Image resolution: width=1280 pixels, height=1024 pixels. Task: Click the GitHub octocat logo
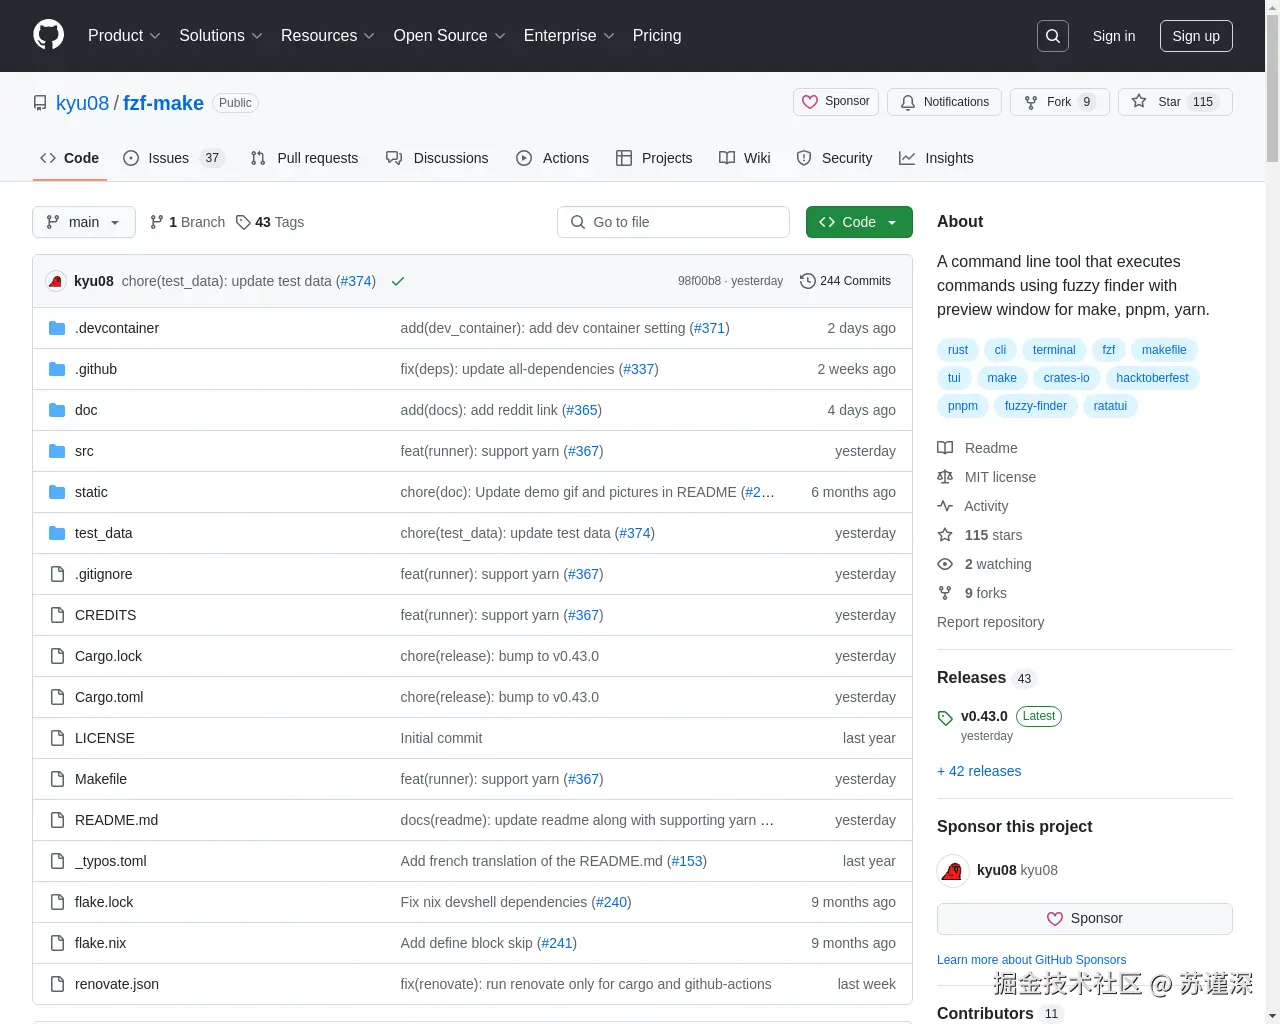(x=48, y=36)
